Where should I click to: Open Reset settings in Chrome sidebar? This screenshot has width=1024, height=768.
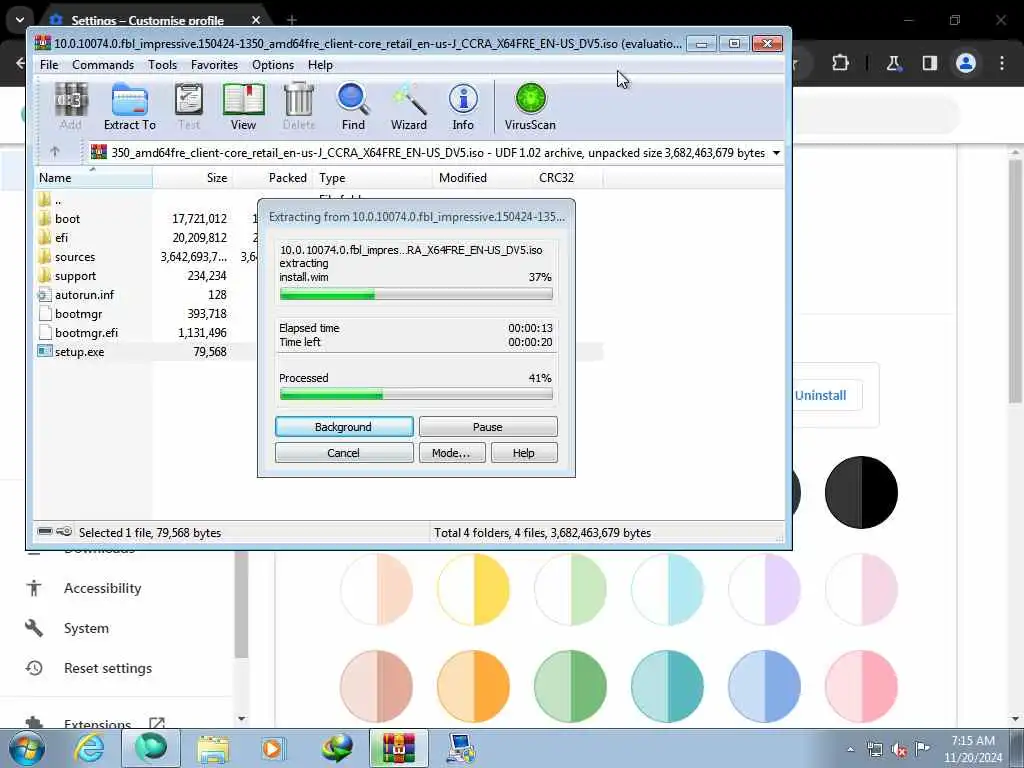[108, 668]
